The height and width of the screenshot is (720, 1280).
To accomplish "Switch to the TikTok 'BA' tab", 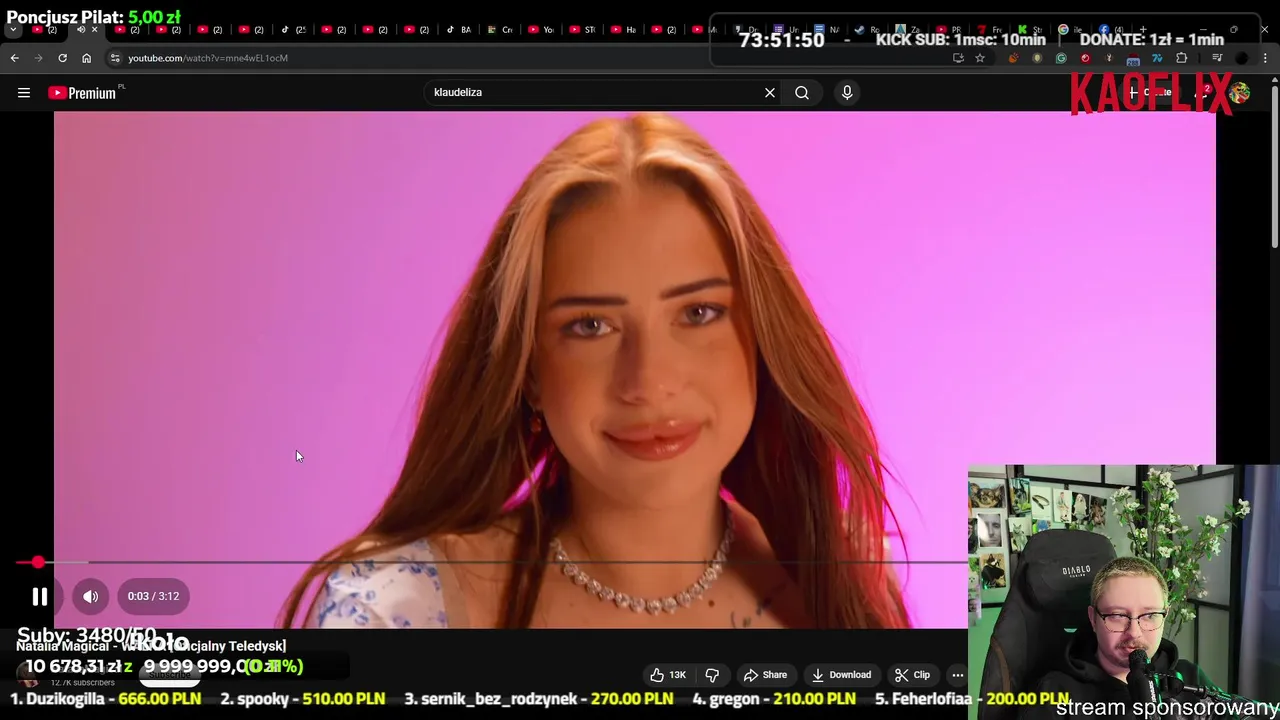I will (458, 30).
